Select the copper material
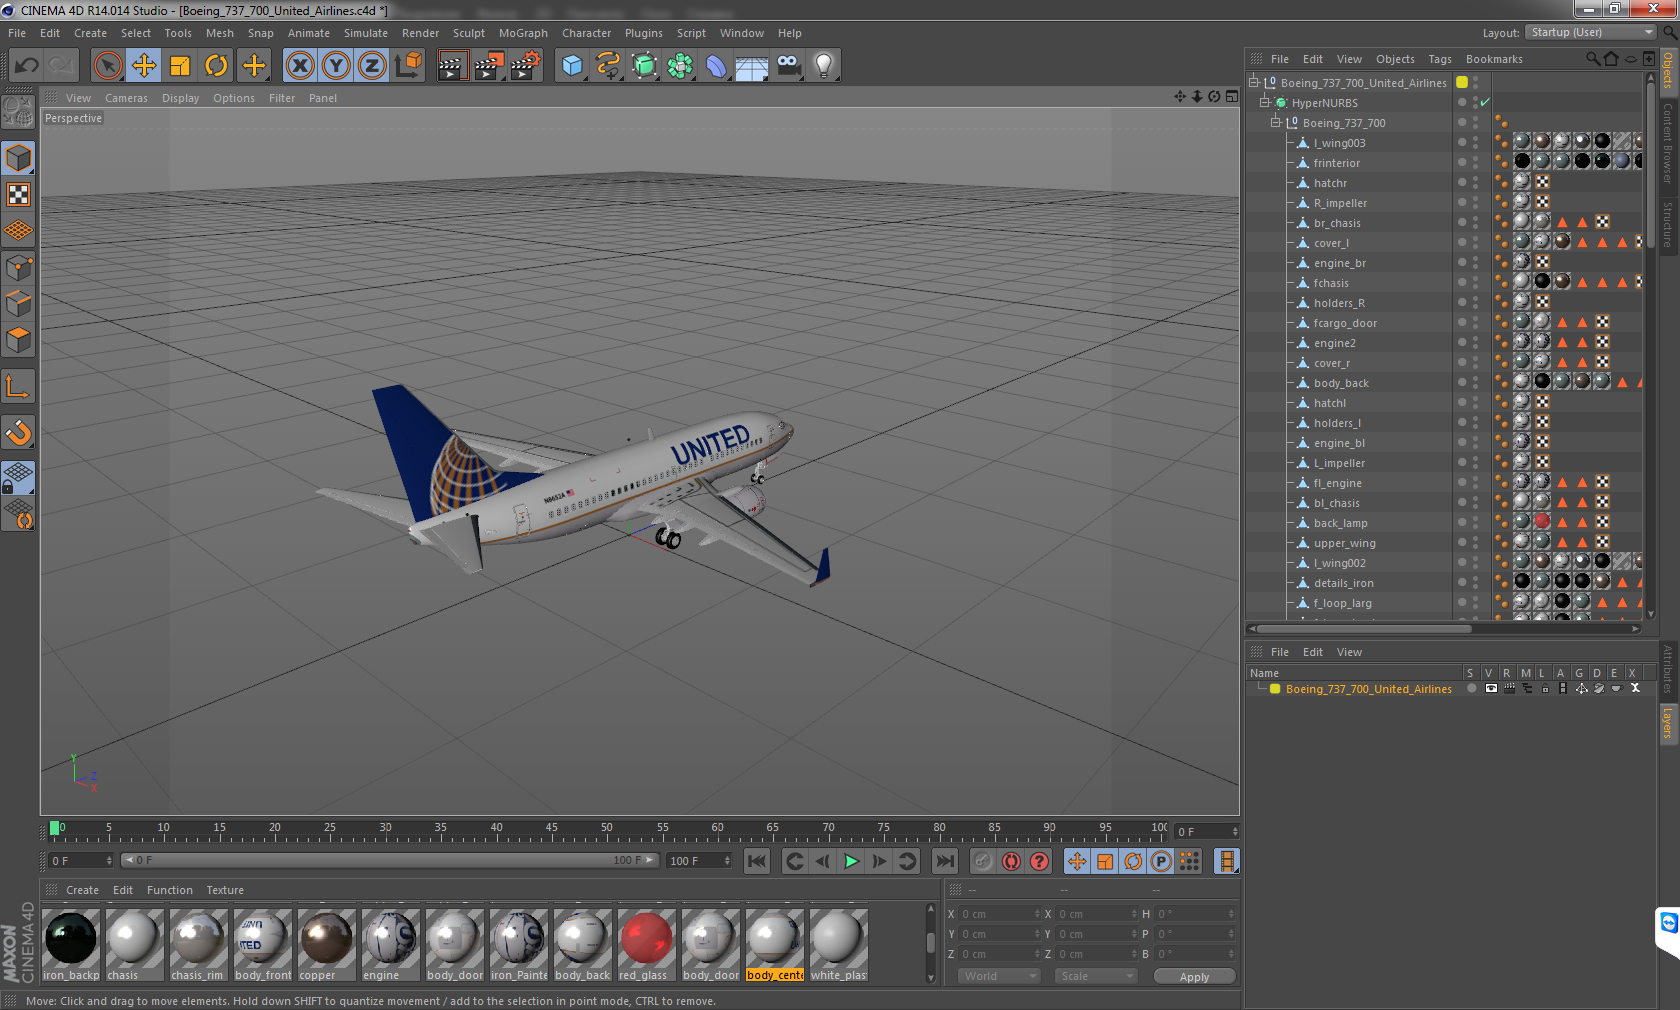Image resolution: width=1680 pixels, height=1010 pixels. pyautogui.click(x=326, y=945)
